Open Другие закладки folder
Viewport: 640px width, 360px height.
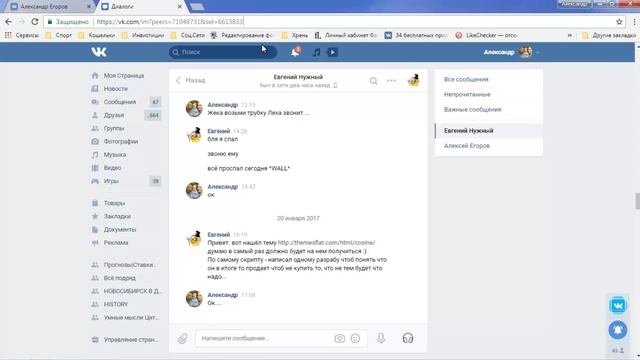(x=609, y=36)
